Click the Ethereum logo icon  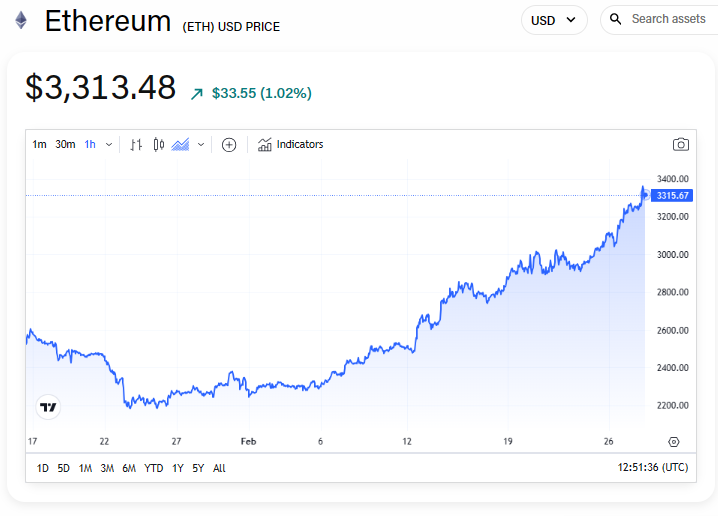coord(20,20)
